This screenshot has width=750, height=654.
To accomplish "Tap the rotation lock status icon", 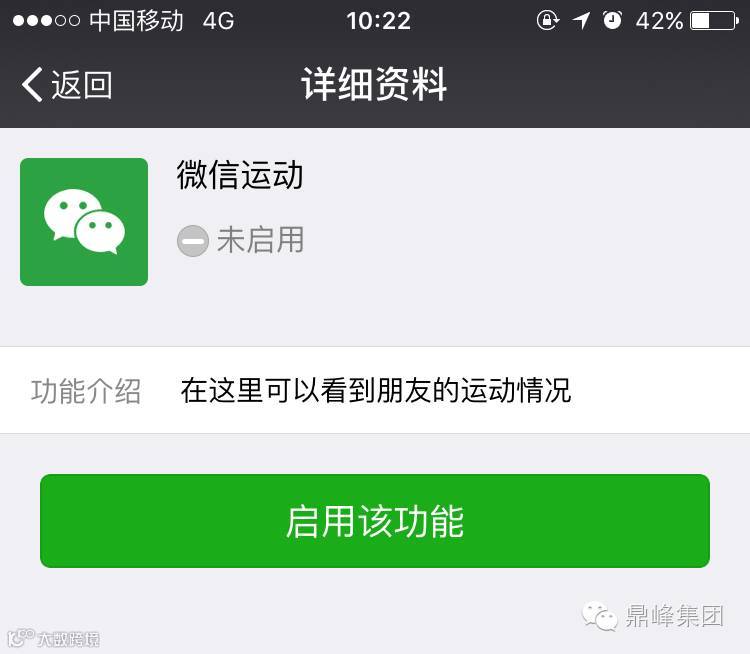I will click(x=548, y=20).
